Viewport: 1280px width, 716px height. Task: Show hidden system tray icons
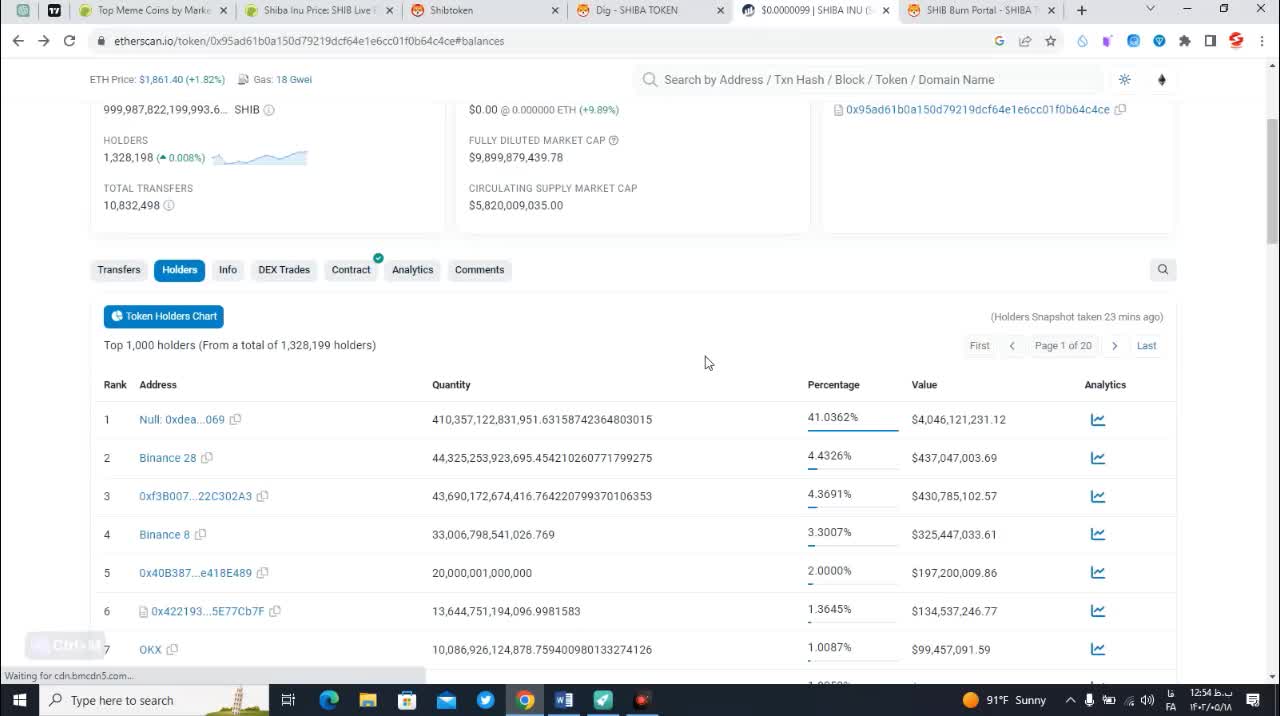(1071, 700)
